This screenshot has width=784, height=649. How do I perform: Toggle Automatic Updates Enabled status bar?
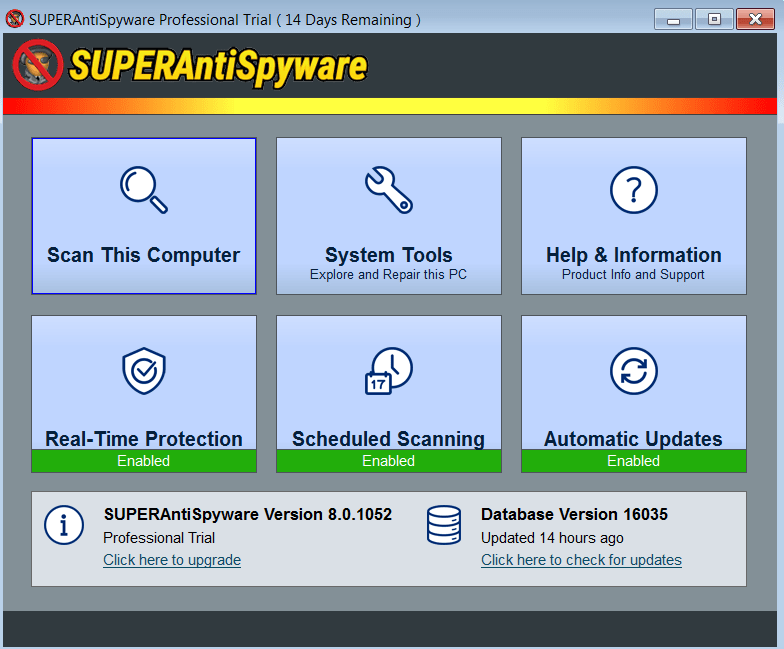click(x=634, y=460)
